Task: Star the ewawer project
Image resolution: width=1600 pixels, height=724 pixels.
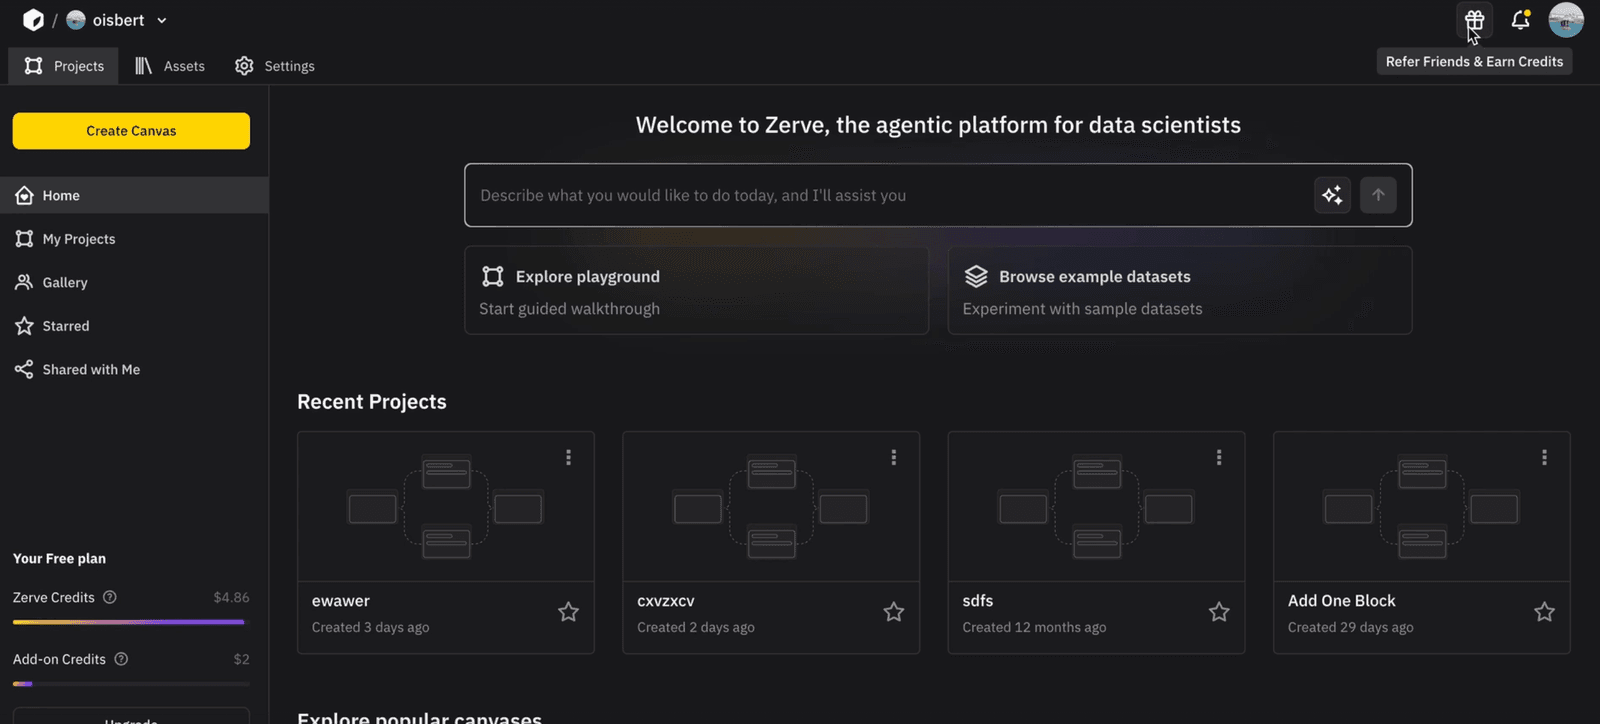Action: point(568,612)
